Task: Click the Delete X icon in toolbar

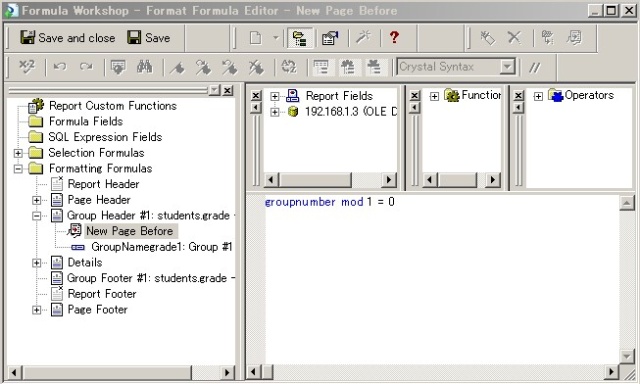Action: 514,38
